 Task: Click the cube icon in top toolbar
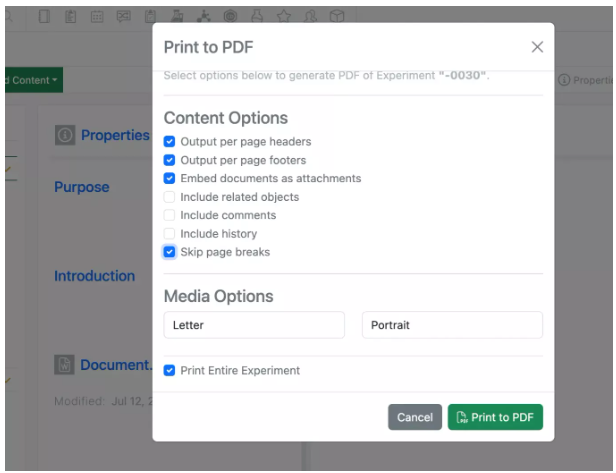(x=337, y=16)
